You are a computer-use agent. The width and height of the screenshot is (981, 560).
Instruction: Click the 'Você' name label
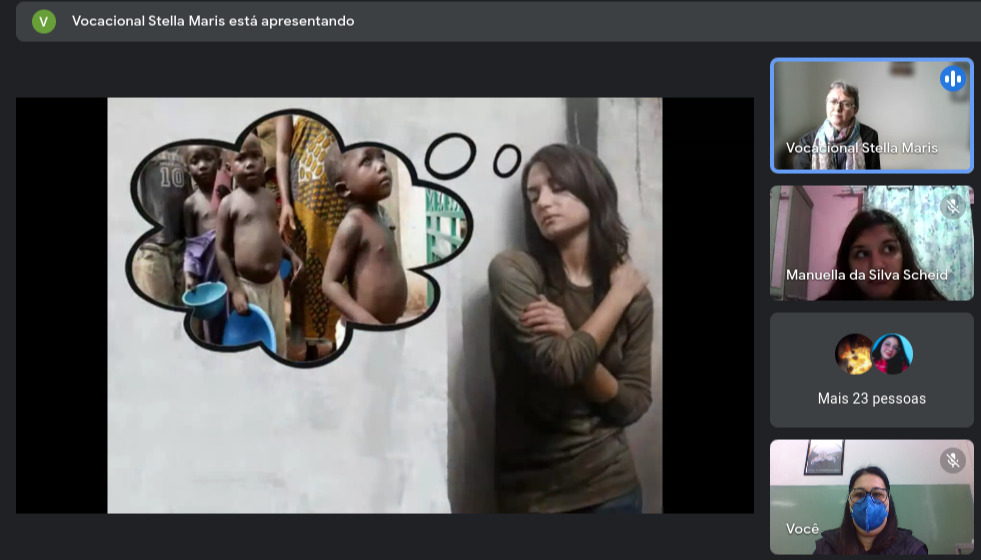coord(802,529)
